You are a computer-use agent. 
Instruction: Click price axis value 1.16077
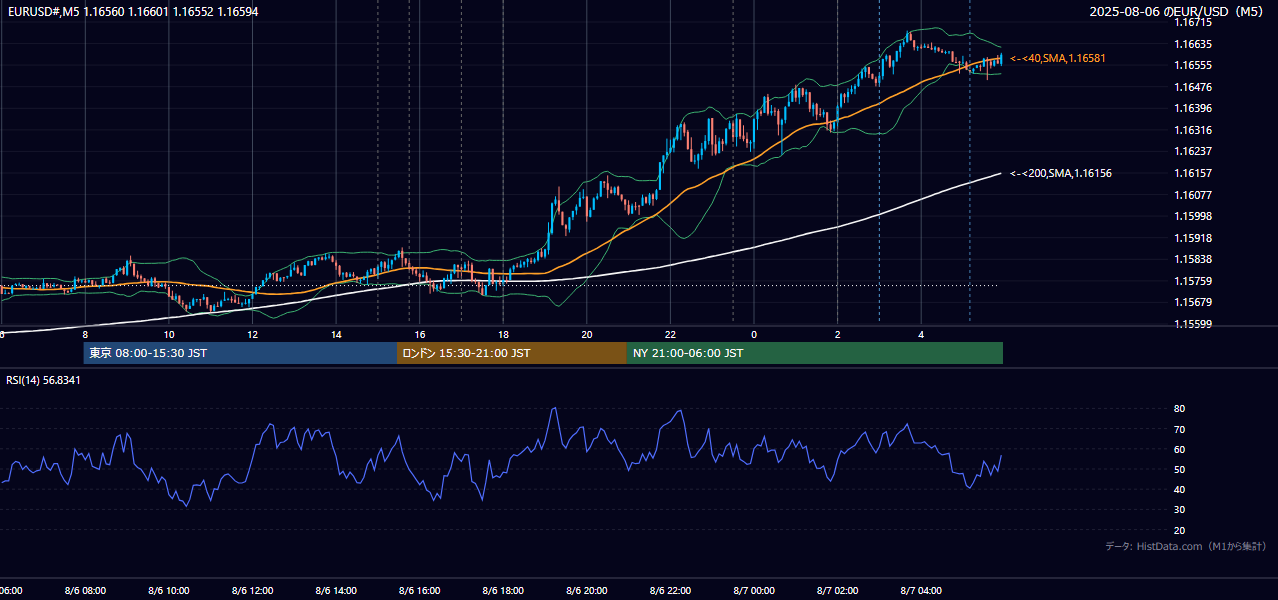pyautogui.click(x=1194, y=195)
